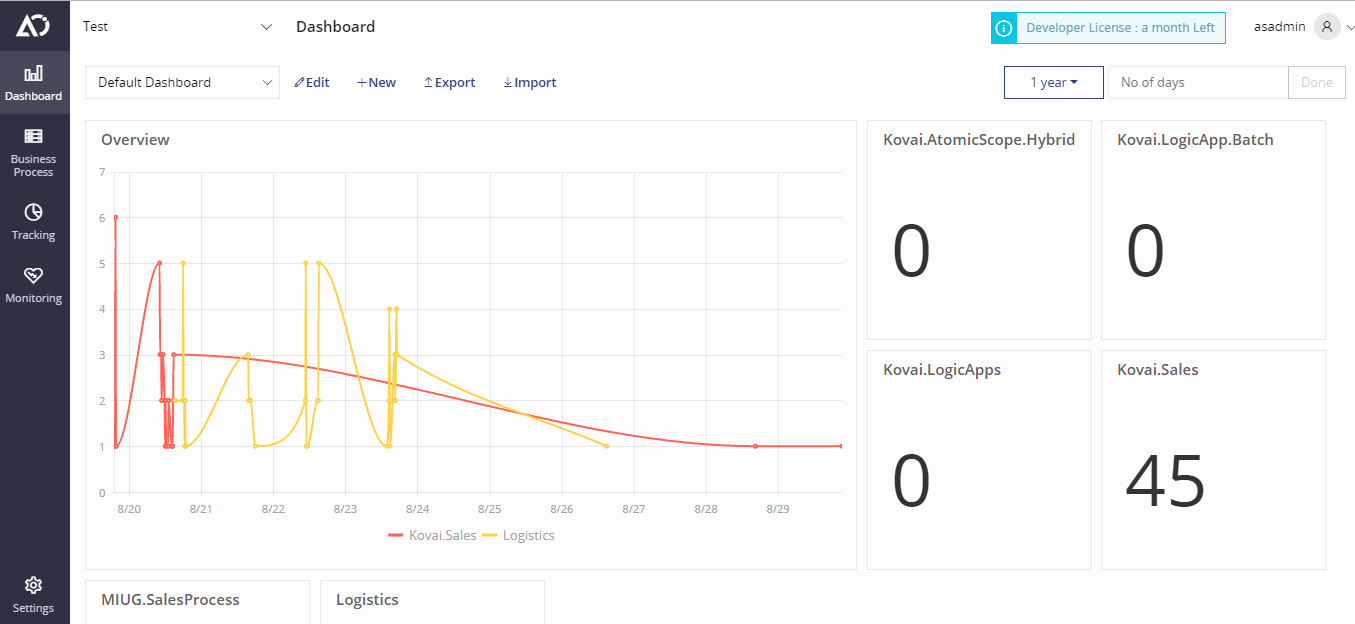Click the Dashboard page heading
The width and height of the screenshot is (1355, 624).
(x=335, y=27)
